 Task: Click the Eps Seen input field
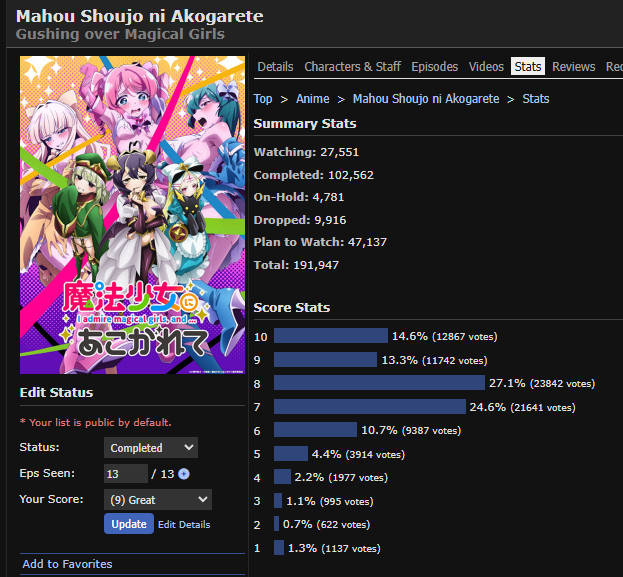coord(126,474)
